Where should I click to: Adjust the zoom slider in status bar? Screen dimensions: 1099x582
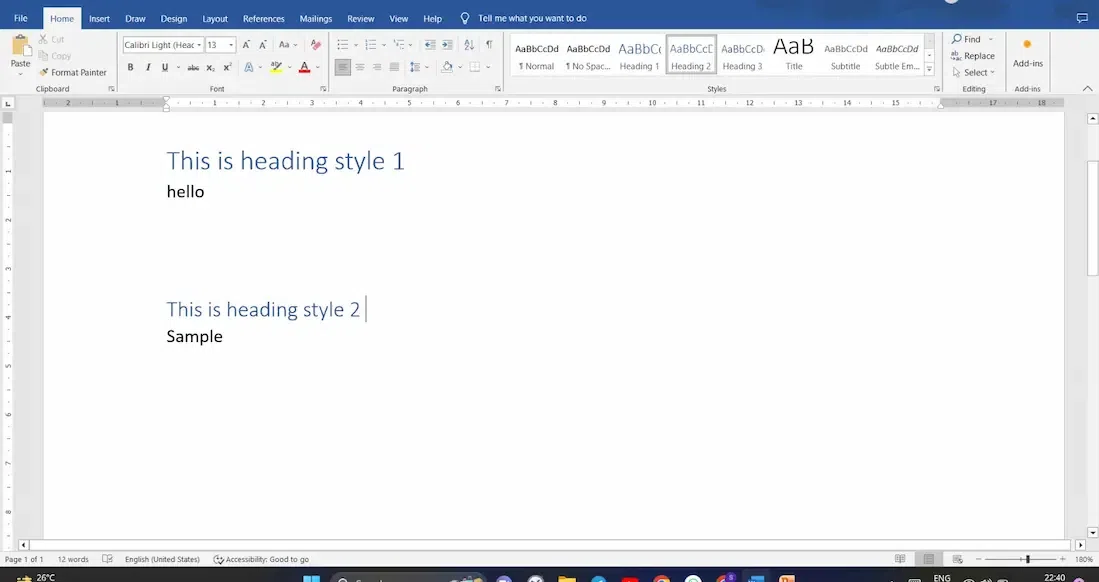pos(1028,559)
